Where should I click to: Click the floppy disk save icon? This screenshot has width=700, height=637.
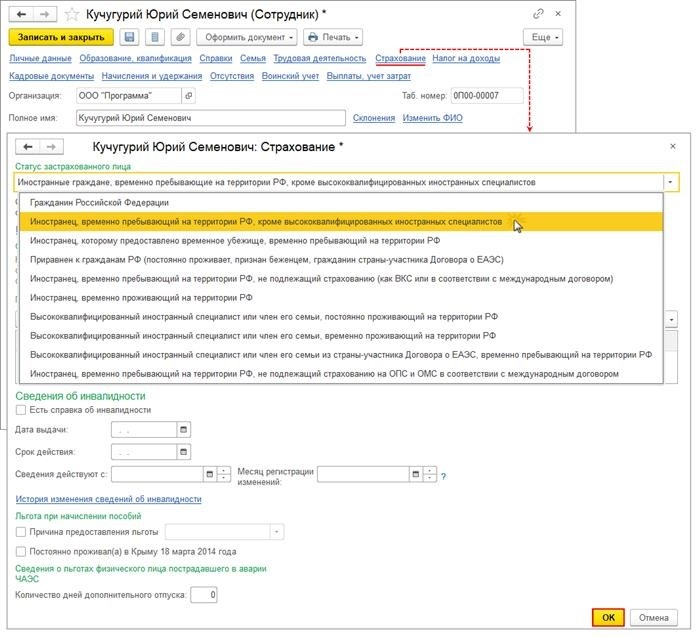pos(129,37)
